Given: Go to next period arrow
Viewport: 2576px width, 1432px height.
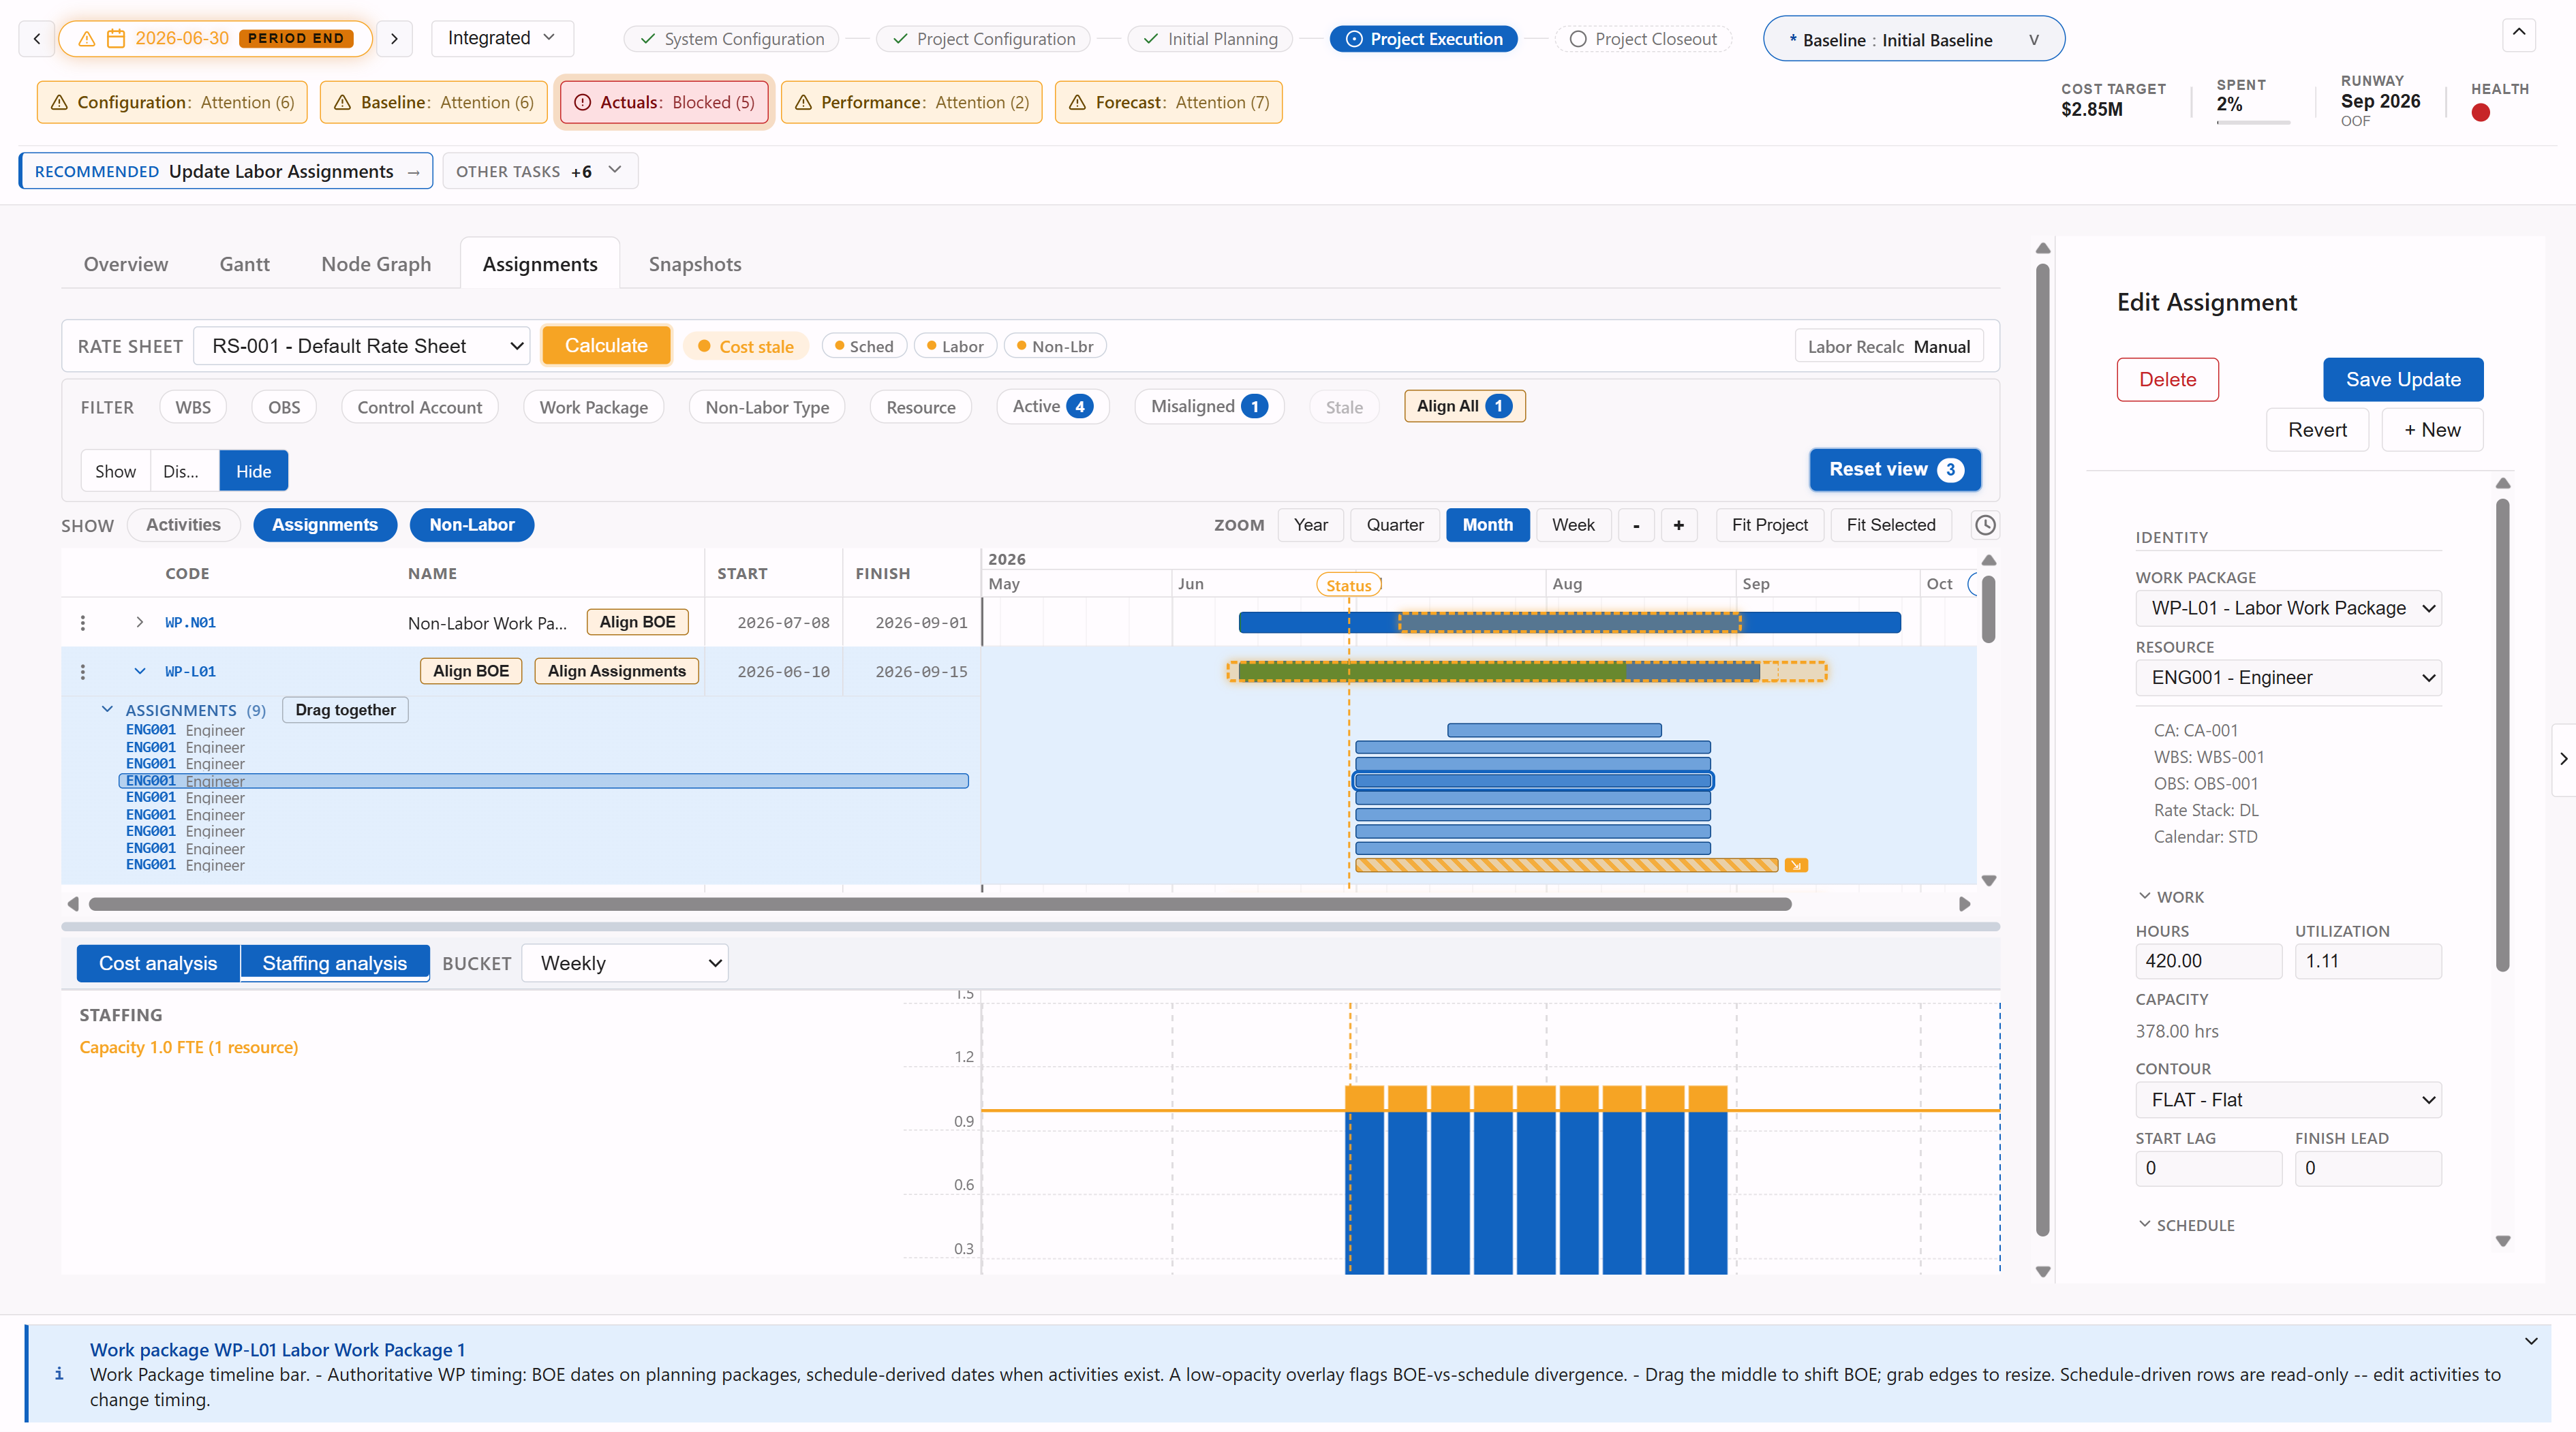Looking at the screenshot, I should point(394,38).
